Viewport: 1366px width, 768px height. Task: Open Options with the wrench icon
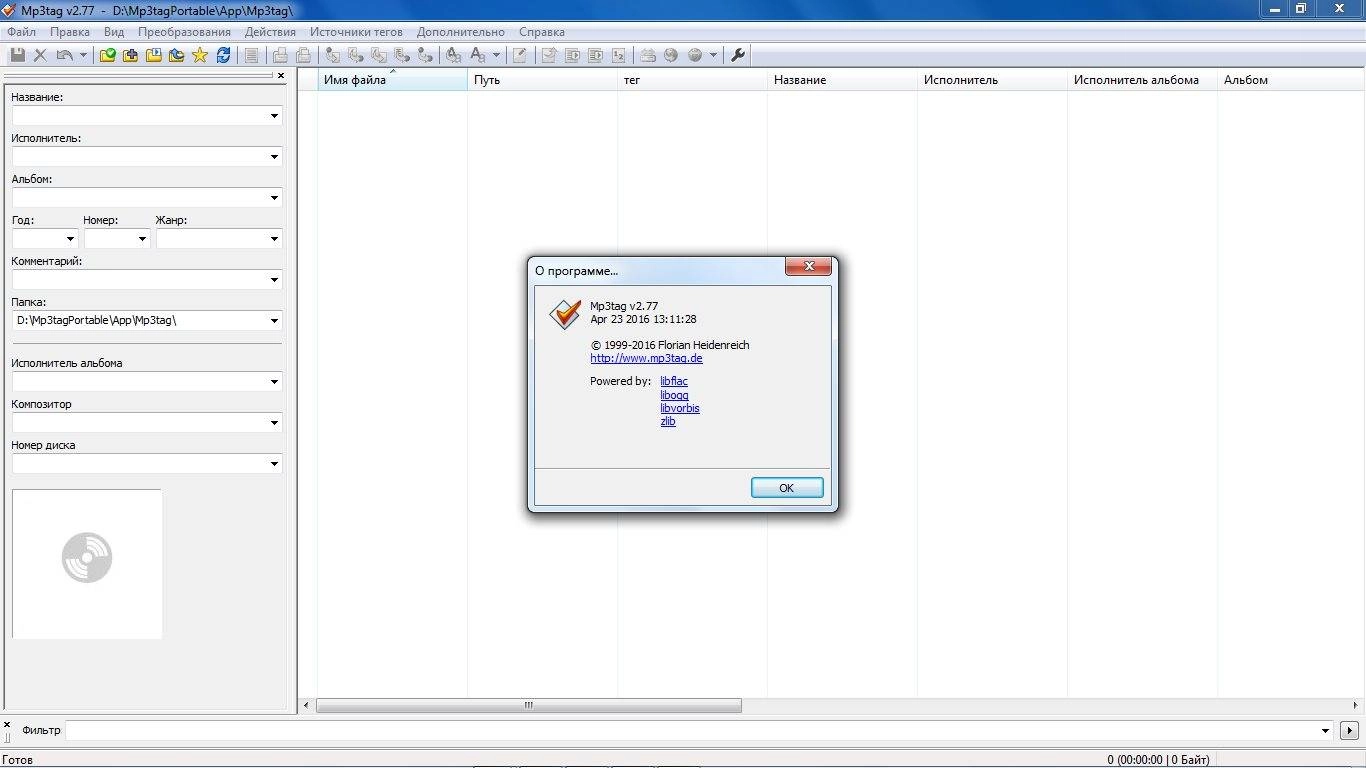tap(738, 55)
